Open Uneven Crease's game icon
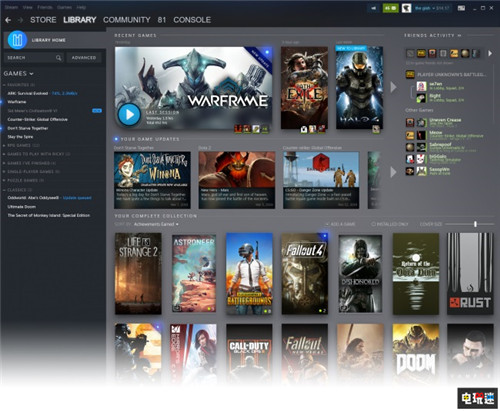The width and height of the screenshot is (500, 411). click(x=410, y=122)
